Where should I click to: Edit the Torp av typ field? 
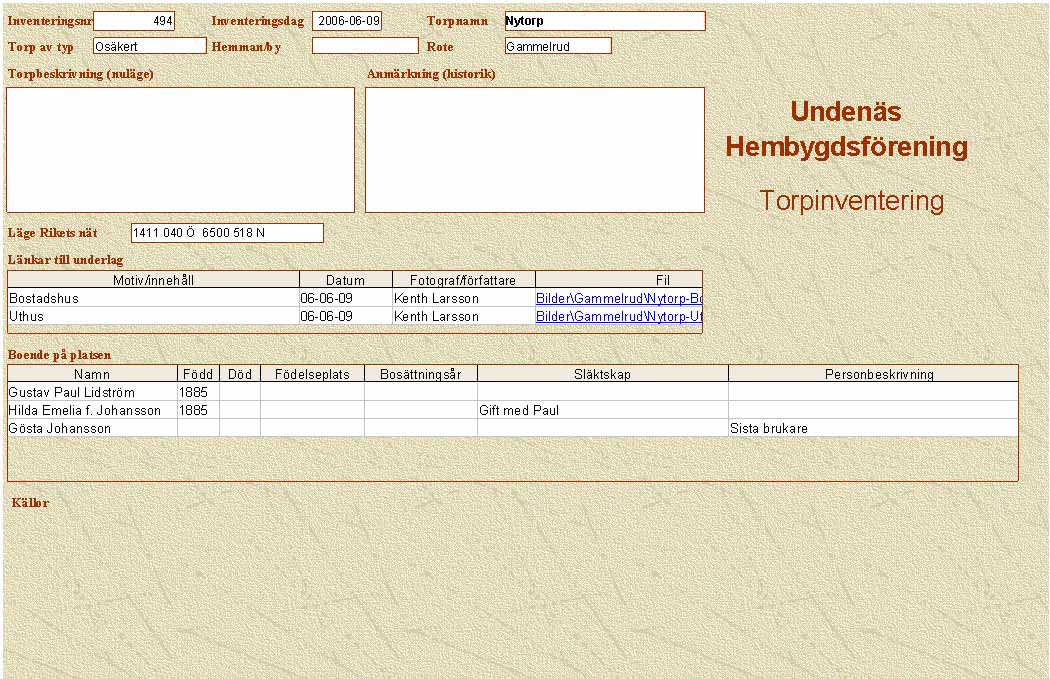[149, 46]
